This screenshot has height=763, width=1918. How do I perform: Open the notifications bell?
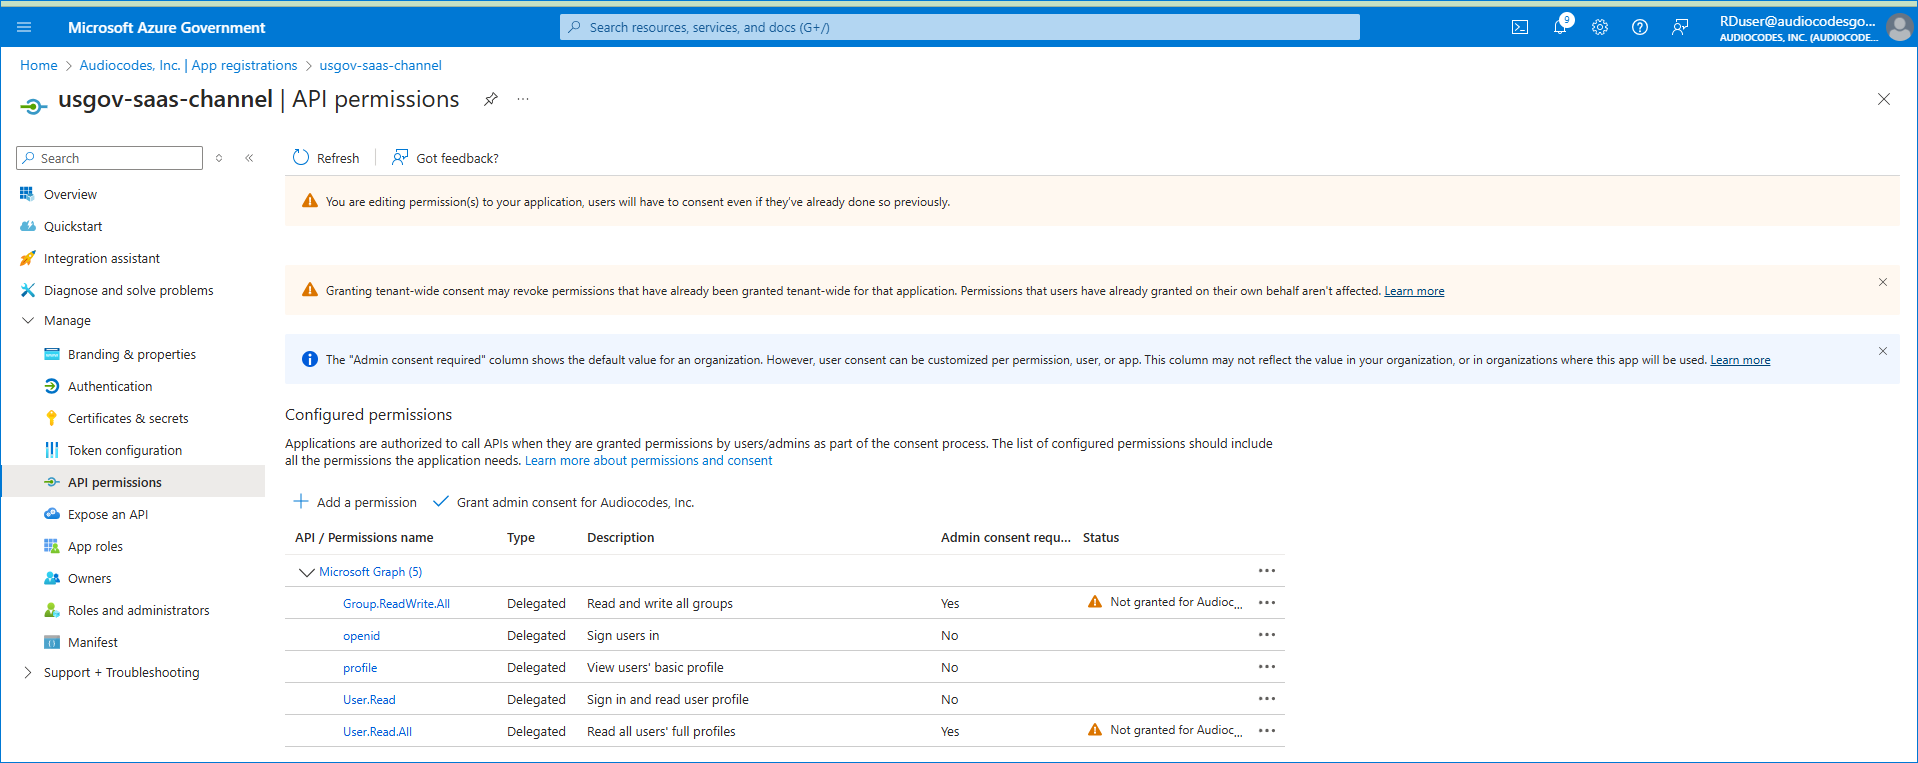[1560, 27]
